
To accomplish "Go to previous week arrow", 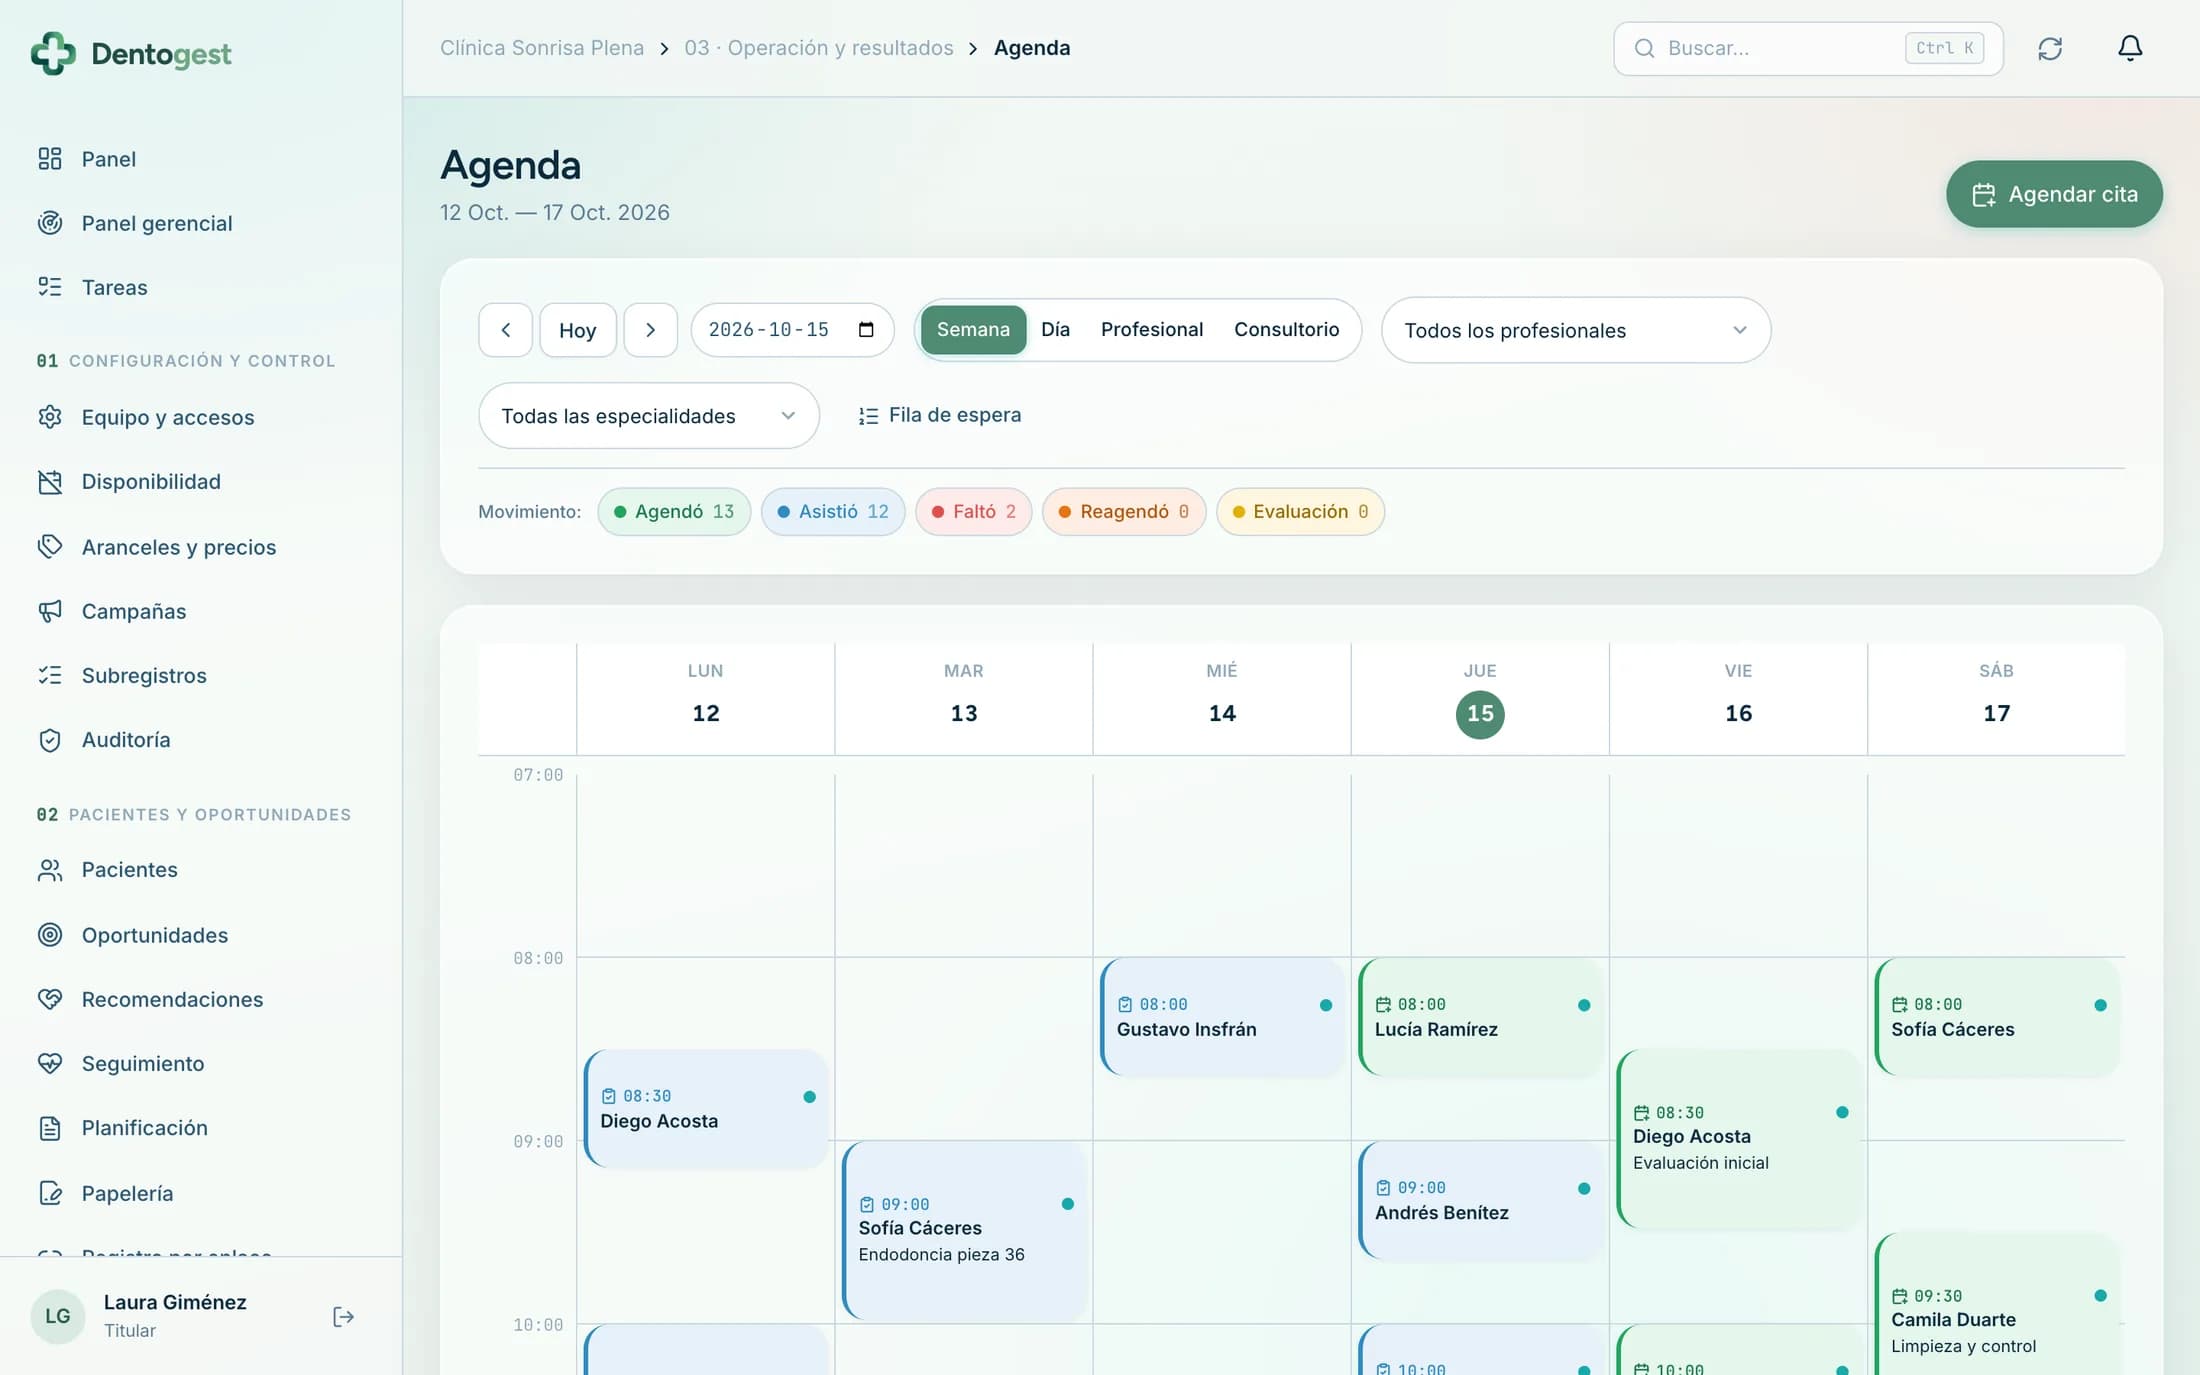I will pyautogui.click(x=506, y=330).
